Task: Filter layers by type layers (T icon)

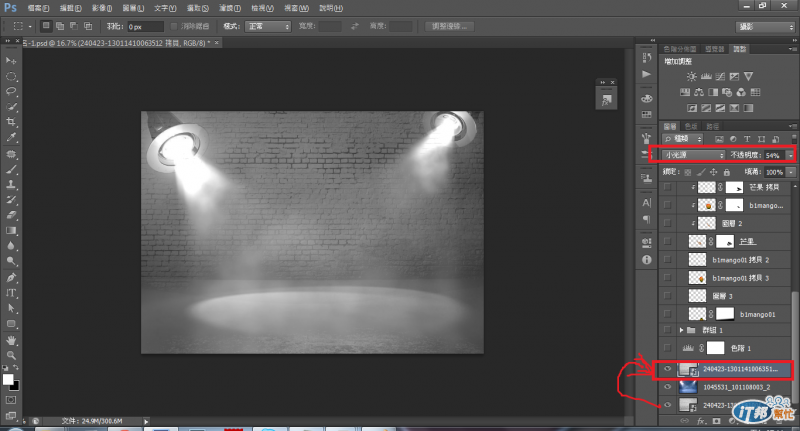Action: click(747, 139)
